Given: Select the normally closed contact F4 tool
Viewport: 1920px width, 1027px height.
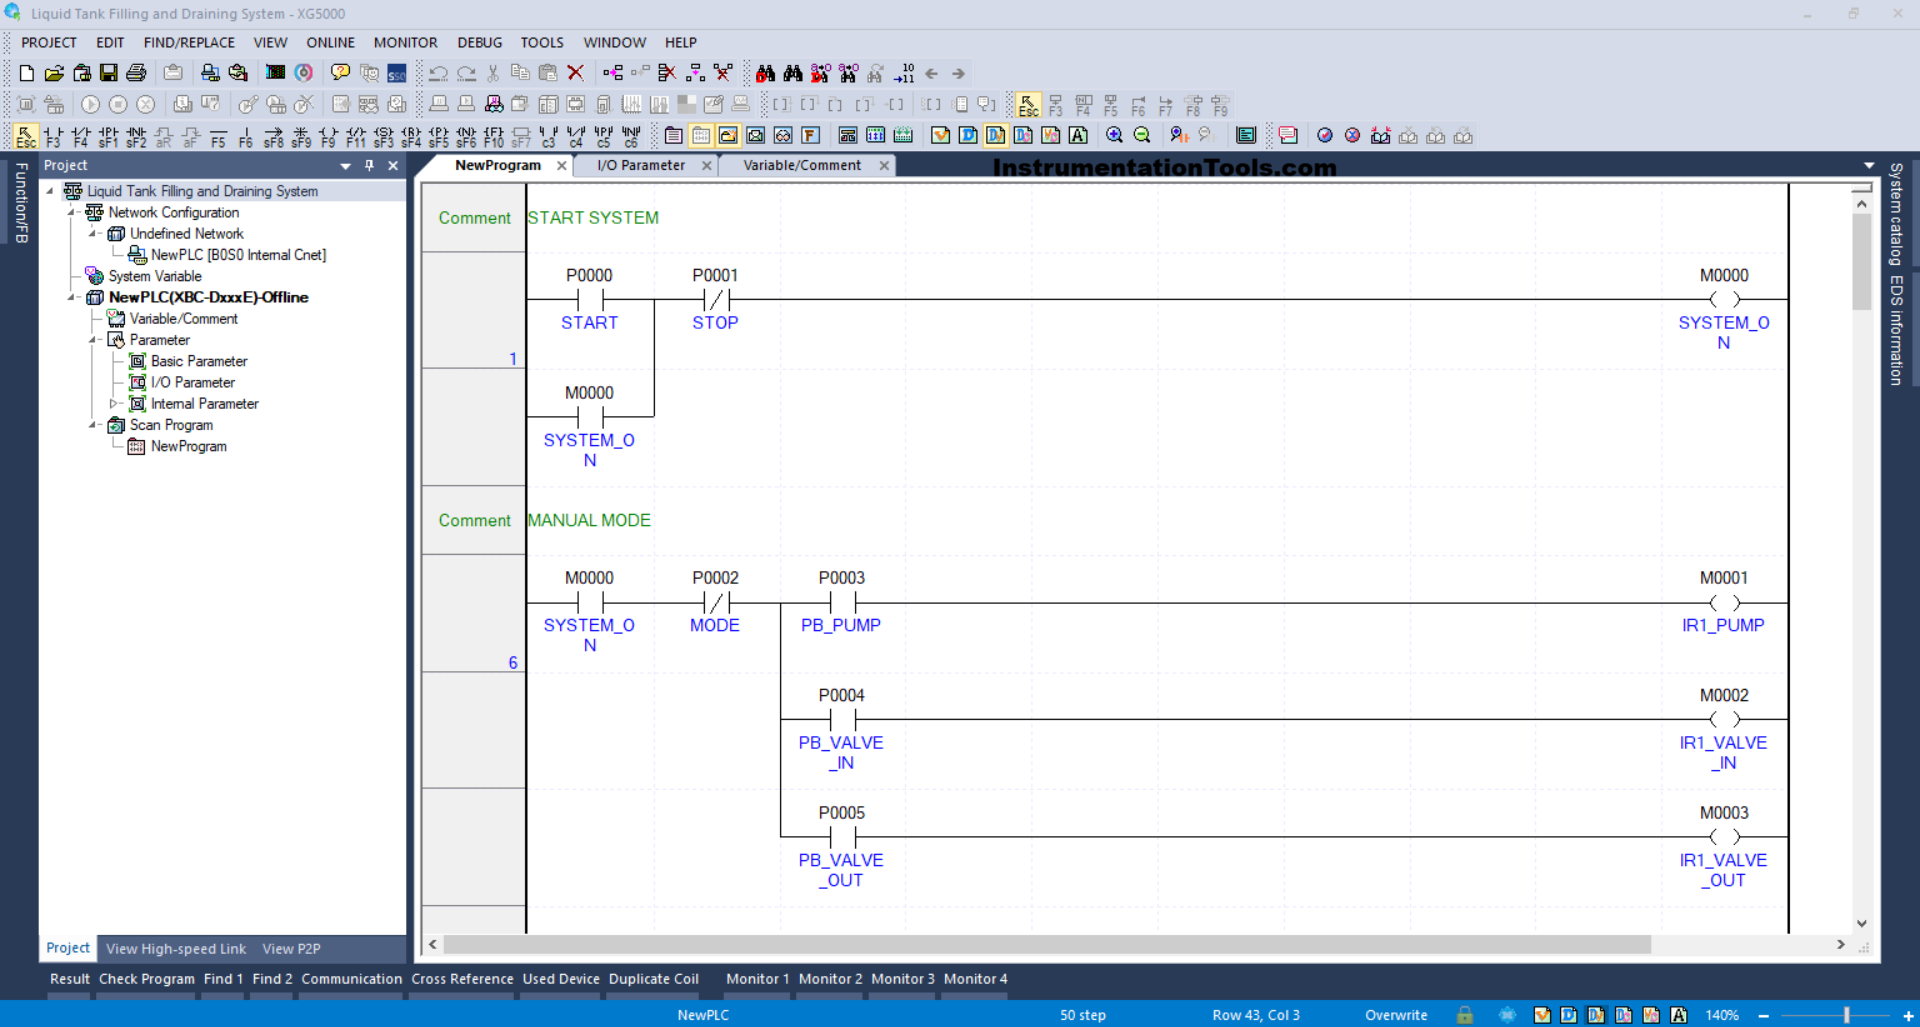Looking at the screenshot, I should pos(80,136).
